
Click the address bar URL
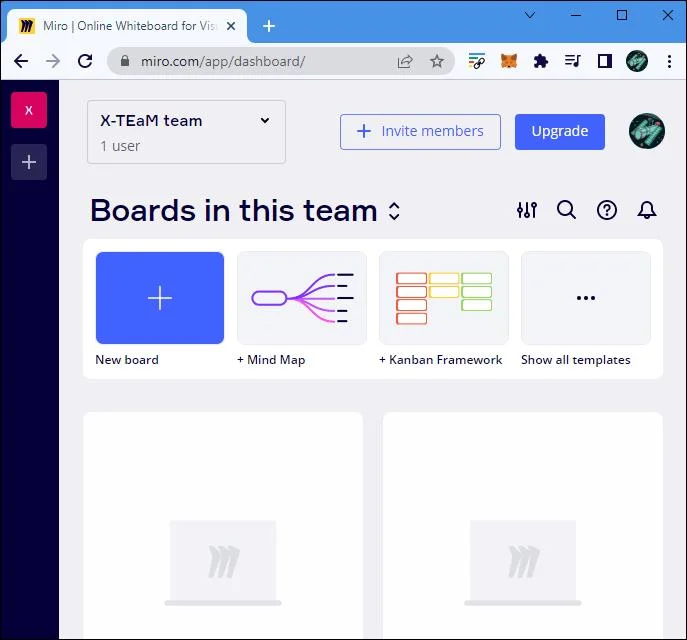pyautogui.click(x=223, y=61)
